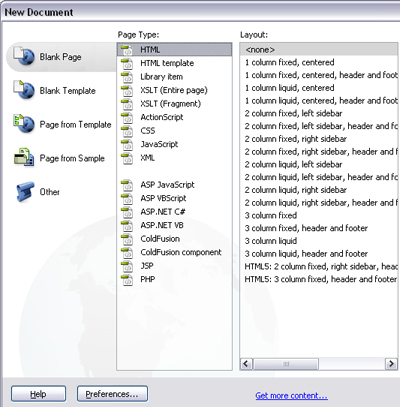Select the <none> layout

[x=319, y=50]
